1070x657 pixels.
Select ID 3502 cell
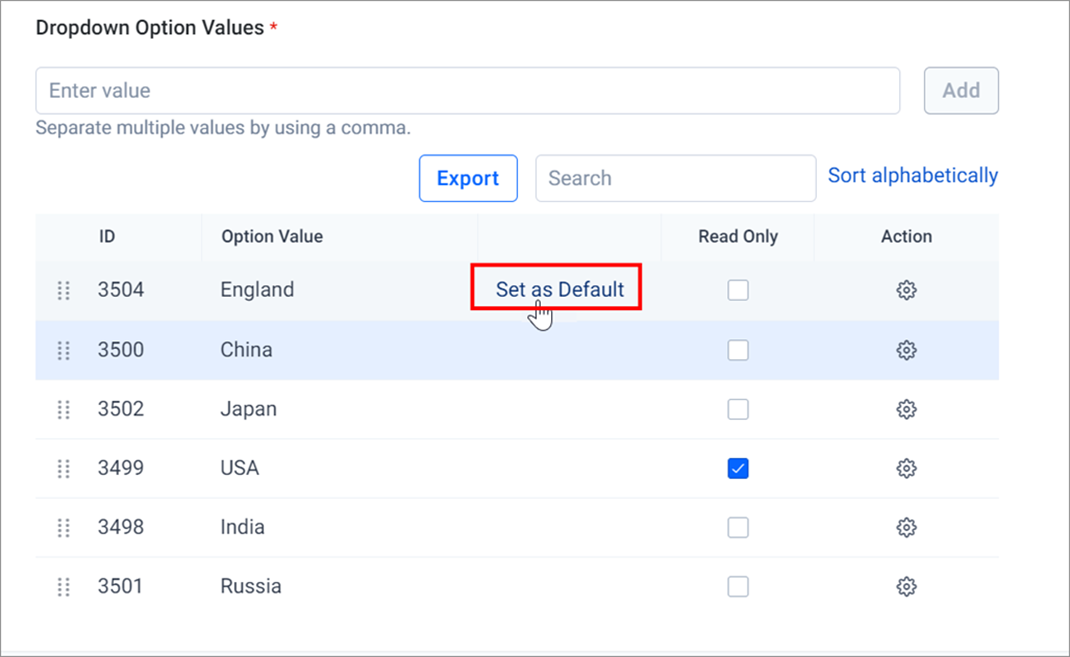coord(121,409)
